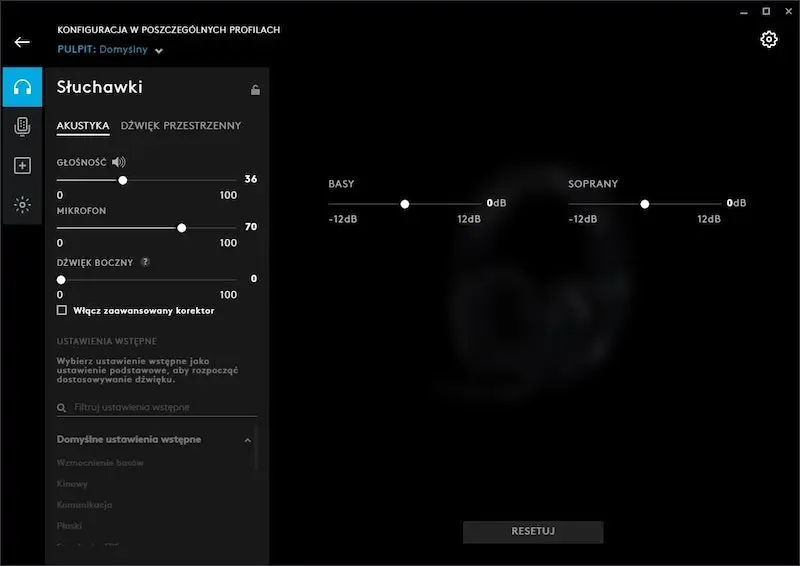Image resolution: width=800 pixels, height=566 pixels.
Task: Click the back arrow icon
Action: [x=22, y=43]
